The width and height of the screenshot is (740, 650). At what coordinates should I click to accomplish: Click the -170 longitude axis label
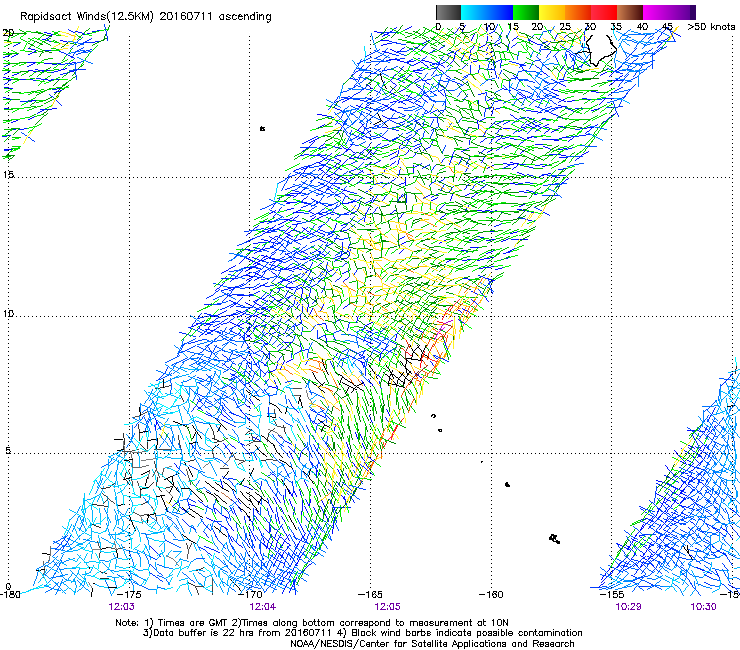tap(250, 595)
